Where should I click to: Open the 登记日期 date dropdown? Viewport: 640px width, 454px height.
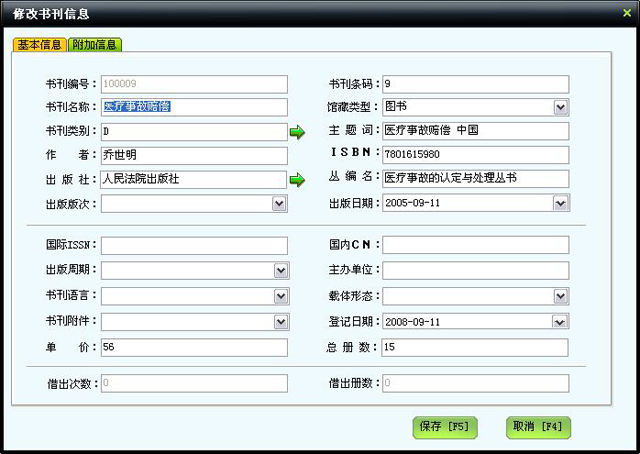pyautogui.click(x=561, y=322)
